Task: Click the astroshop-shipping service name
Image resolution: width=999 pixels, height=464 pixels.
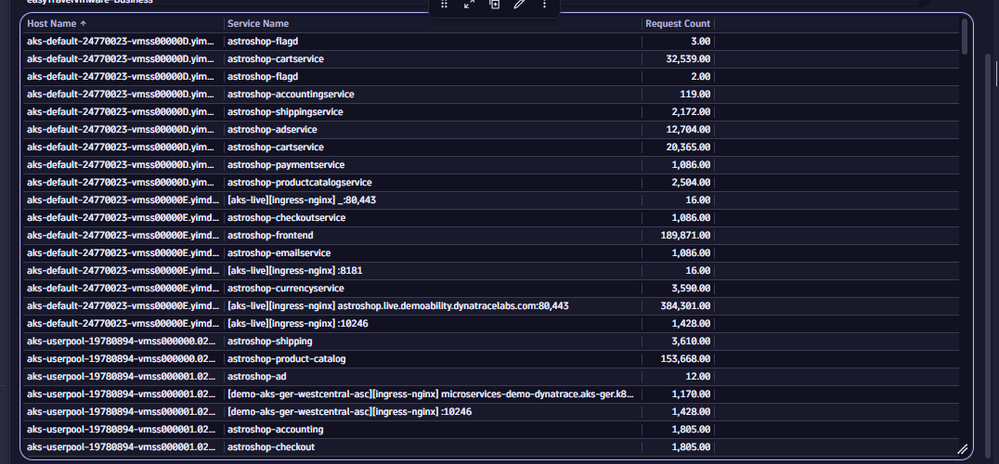Action: tap(270, 341)
